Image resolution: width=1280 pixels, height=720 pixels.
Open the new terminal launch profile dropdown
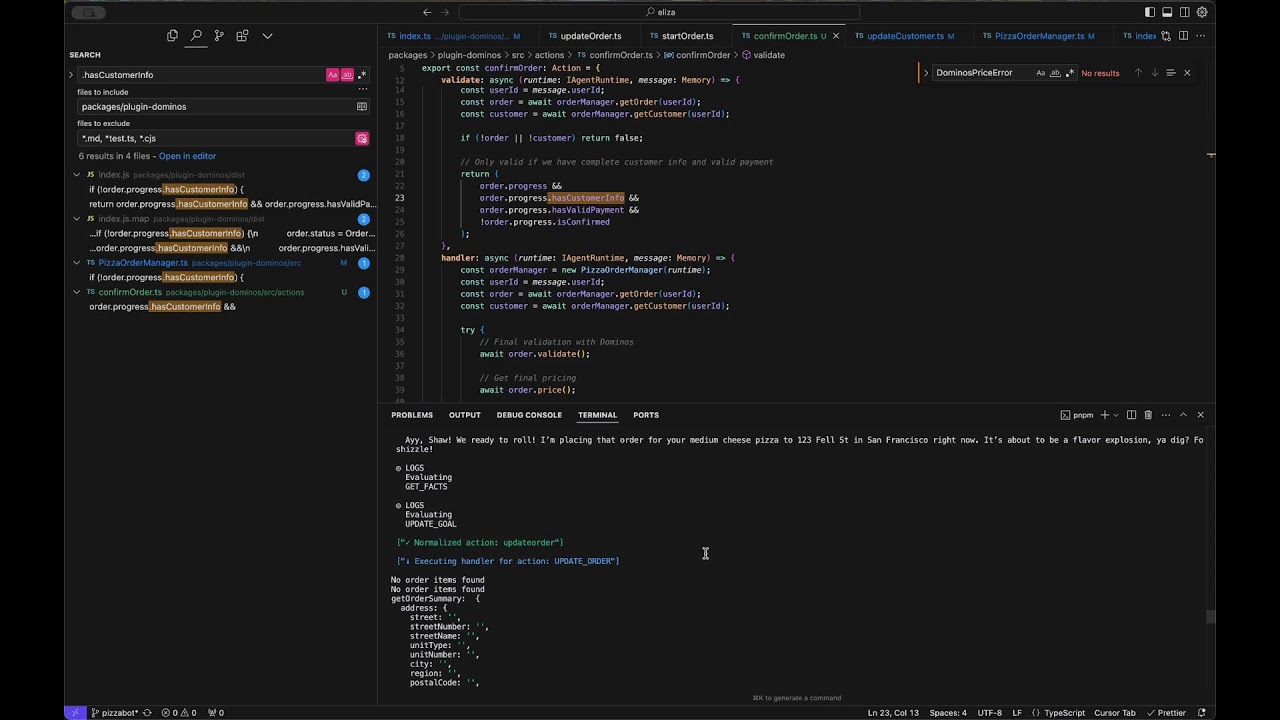tap(1116, 415)
